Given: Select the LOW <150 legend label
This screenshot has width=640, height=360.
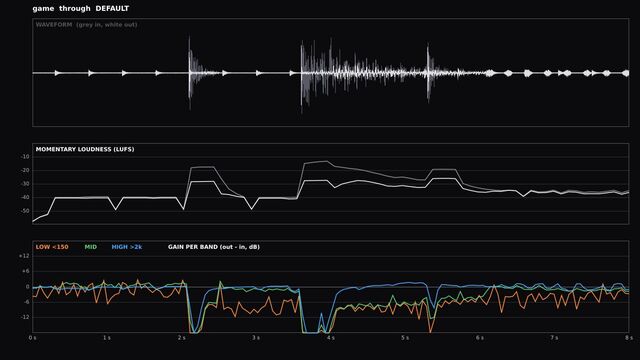Looking at the screenshot, I should [x=52, y=247].
